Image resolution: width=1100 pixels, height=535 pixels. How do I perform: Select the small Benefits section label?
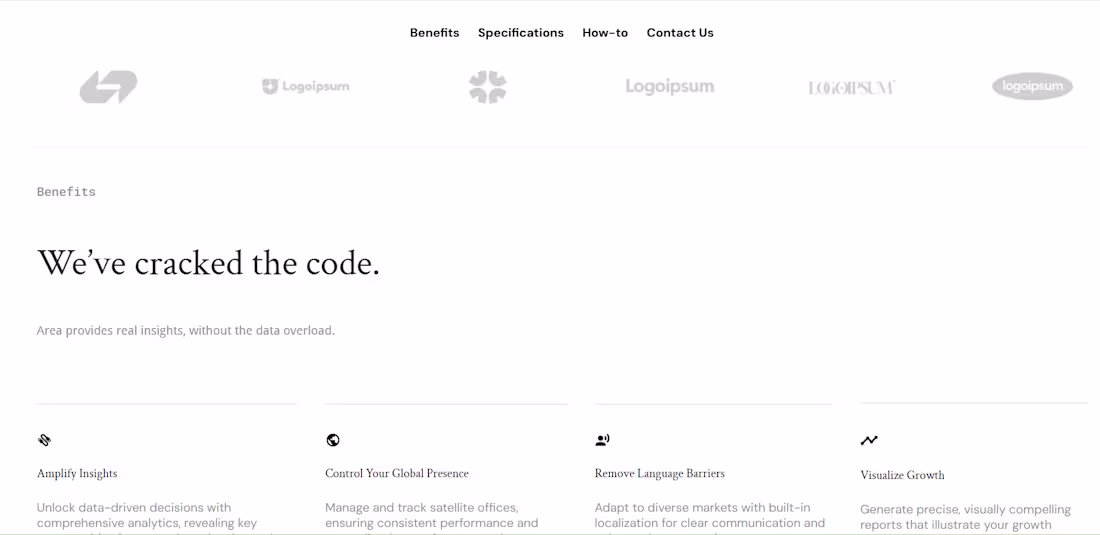click(x=66, y=192)
